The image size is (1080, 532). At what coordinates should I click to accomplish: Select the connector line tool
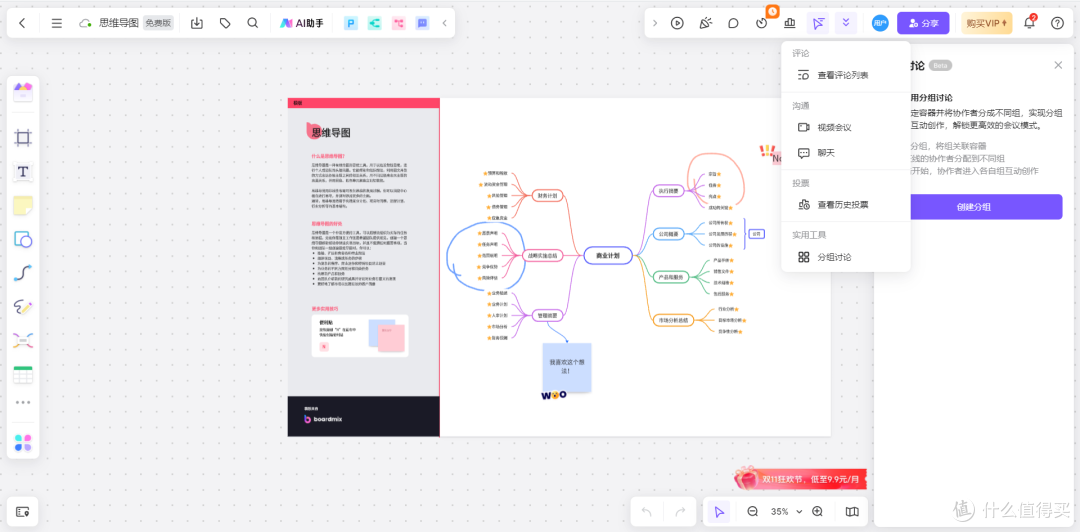pyautogui.click(x=23, y=273)
